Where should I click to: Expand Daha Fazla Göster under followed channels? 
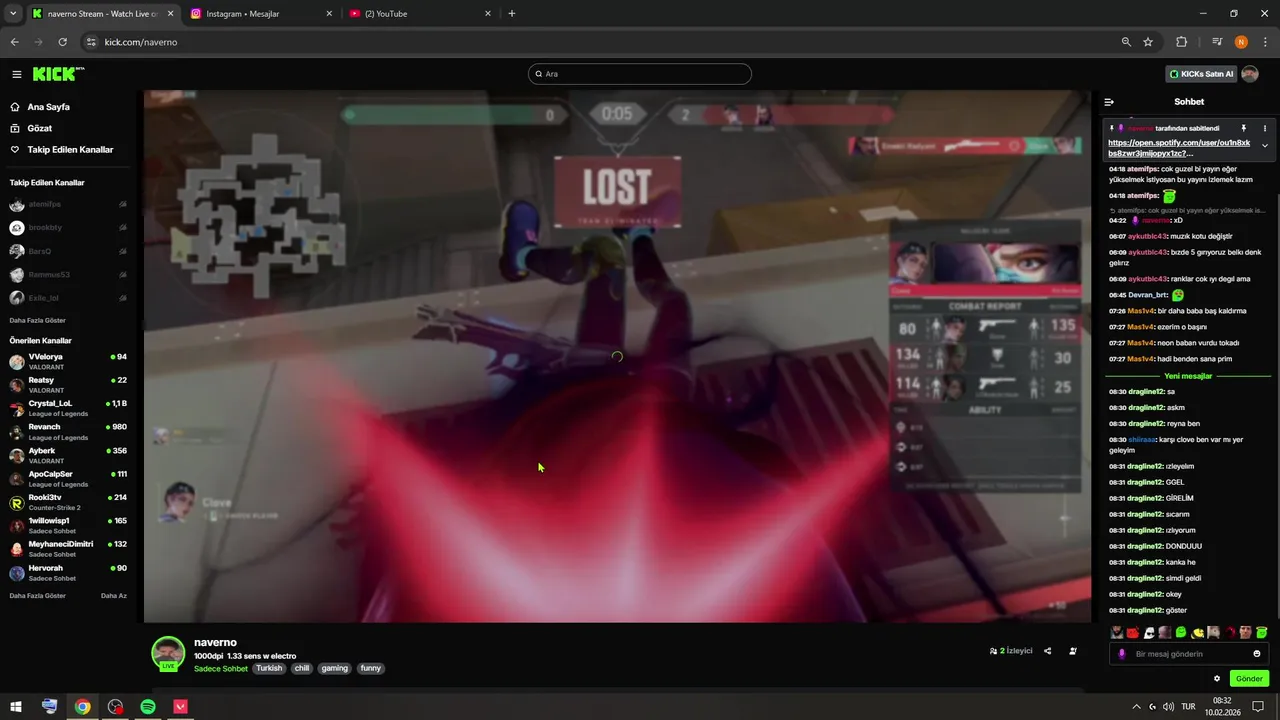coord(37,320)
